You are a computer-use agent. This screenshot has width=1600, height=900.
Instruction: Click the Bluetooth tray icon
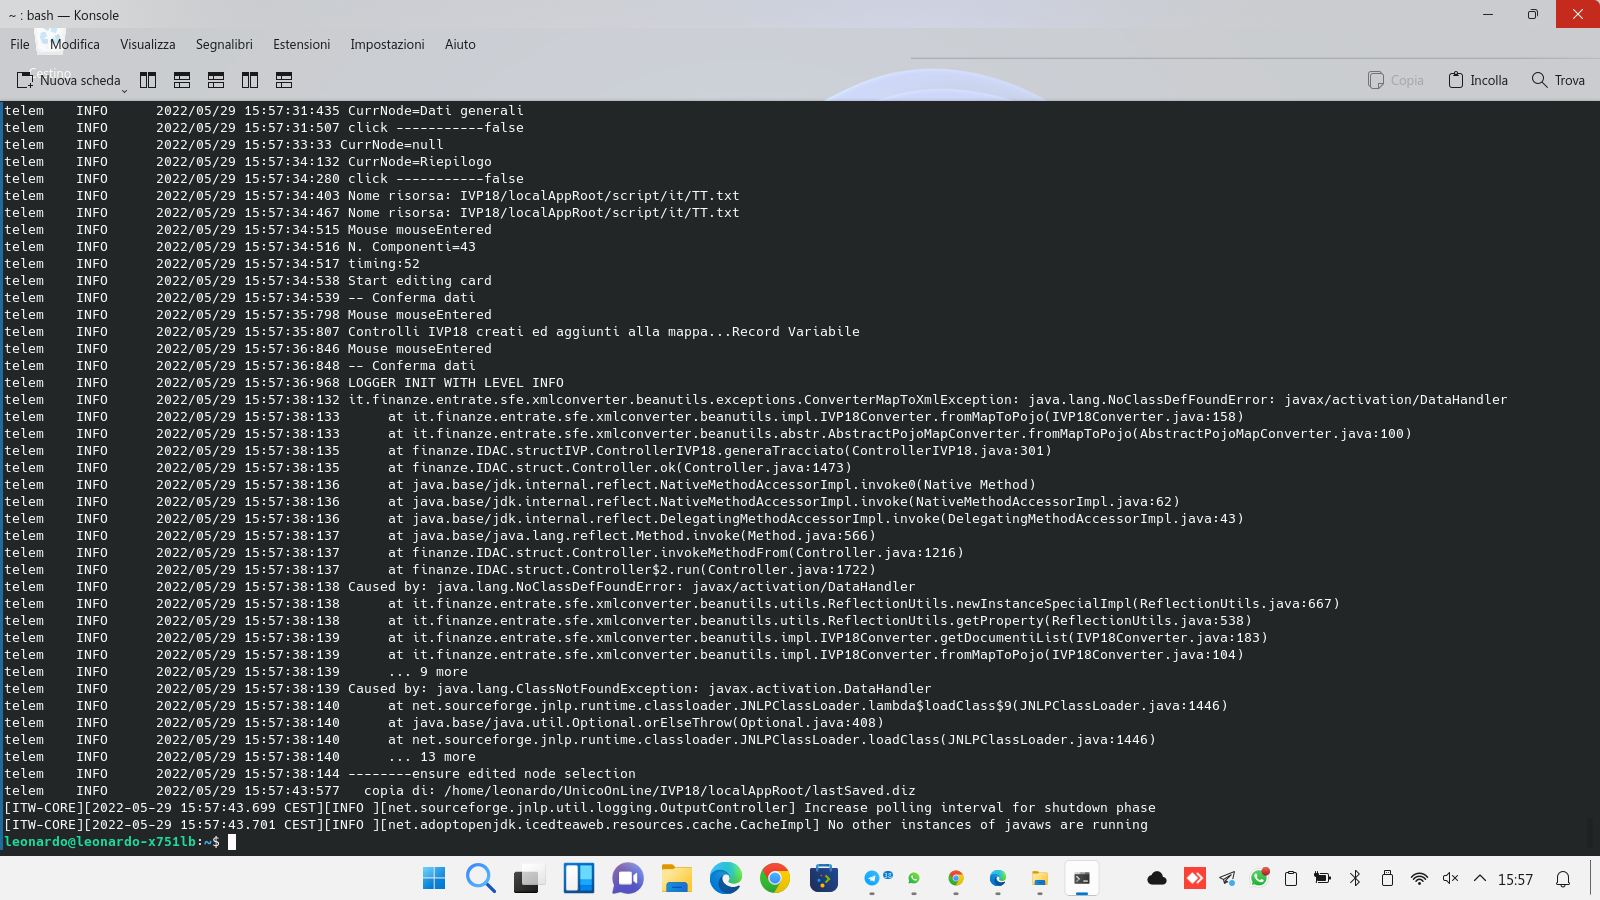[x=1355, y=879]
